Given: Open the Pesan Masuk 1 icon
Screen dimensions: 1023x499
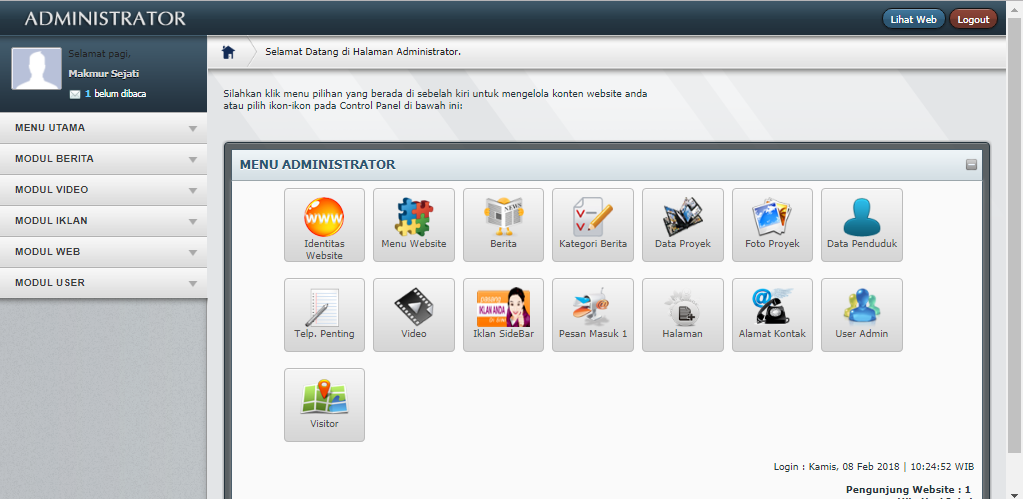Looking at the screenshot, I should 593,314.
